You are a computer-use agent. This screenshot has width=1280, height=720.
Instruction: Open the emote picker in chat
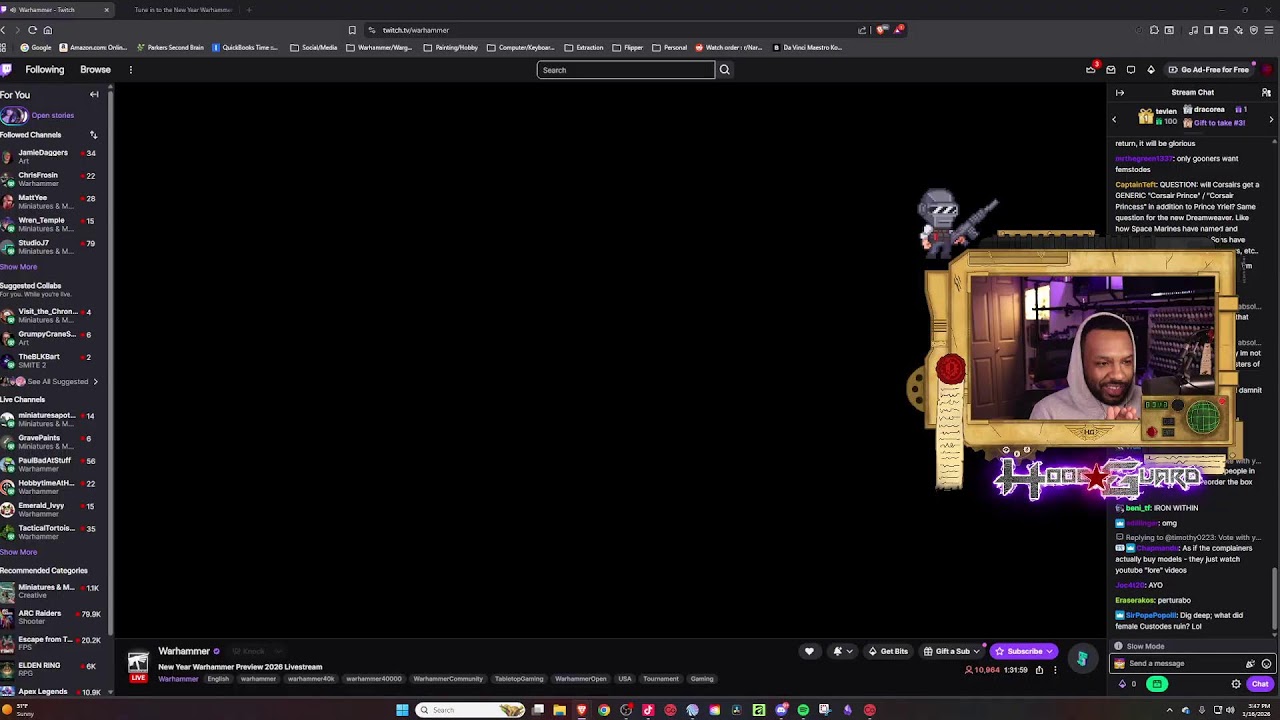click(x=1266, y=664)
